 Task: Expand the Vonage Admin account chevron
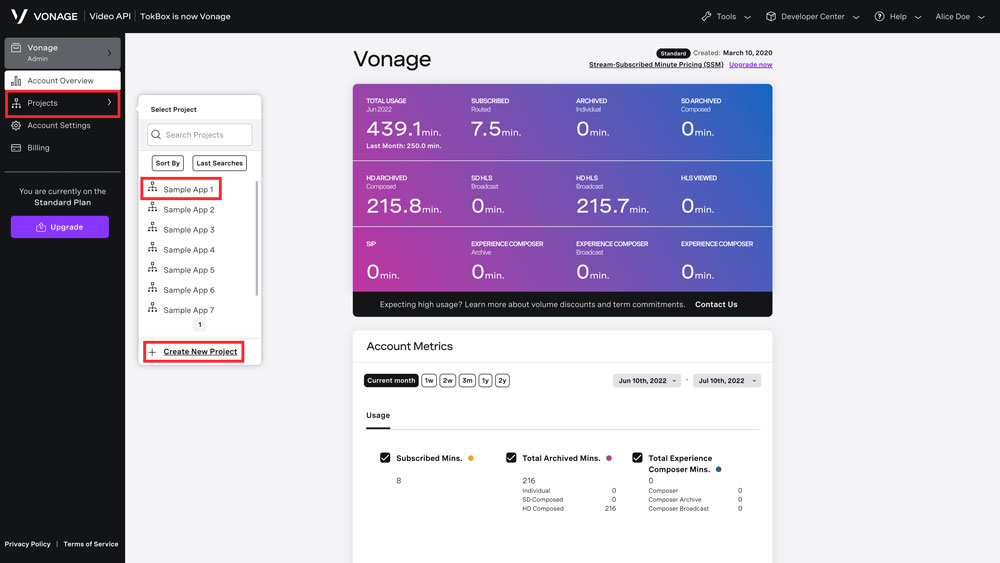(109, 53)
